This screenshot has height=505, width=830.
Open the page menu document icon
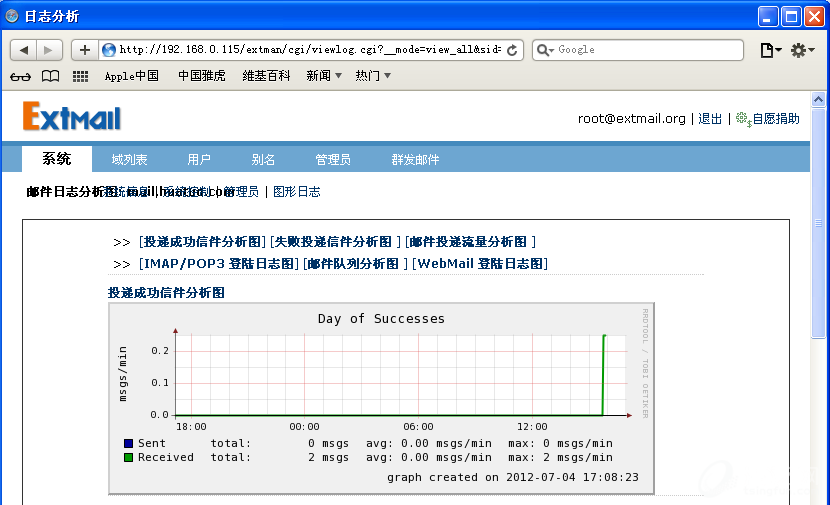[x=770, y=50]
